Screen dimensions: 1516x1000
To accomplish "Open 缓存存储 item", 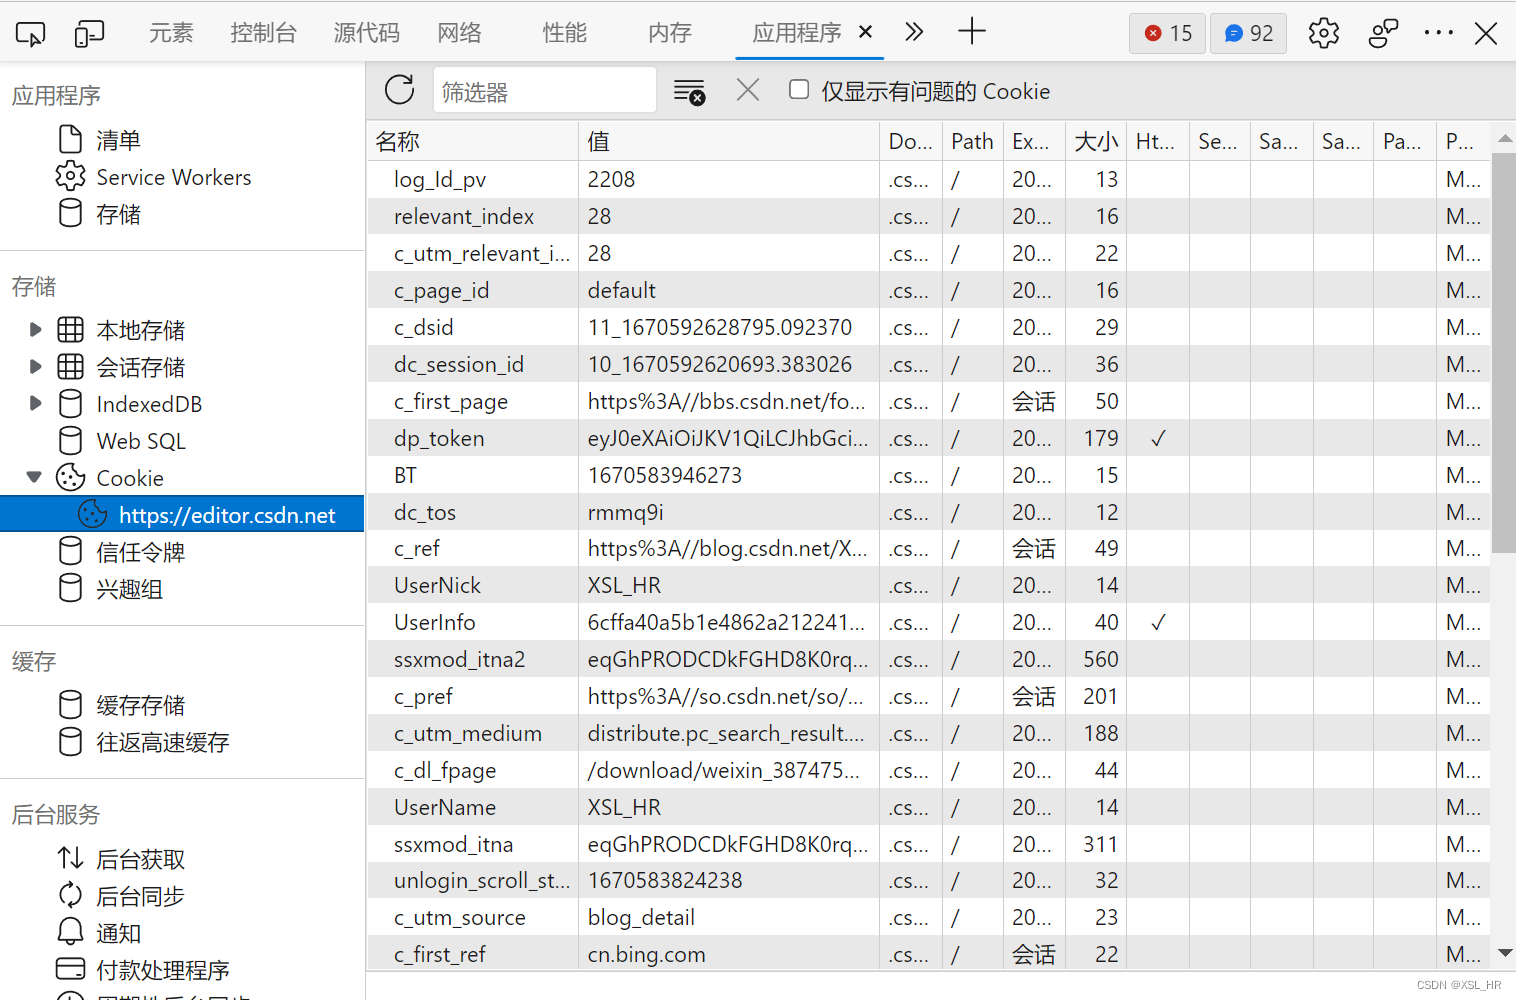I will 140,705.
